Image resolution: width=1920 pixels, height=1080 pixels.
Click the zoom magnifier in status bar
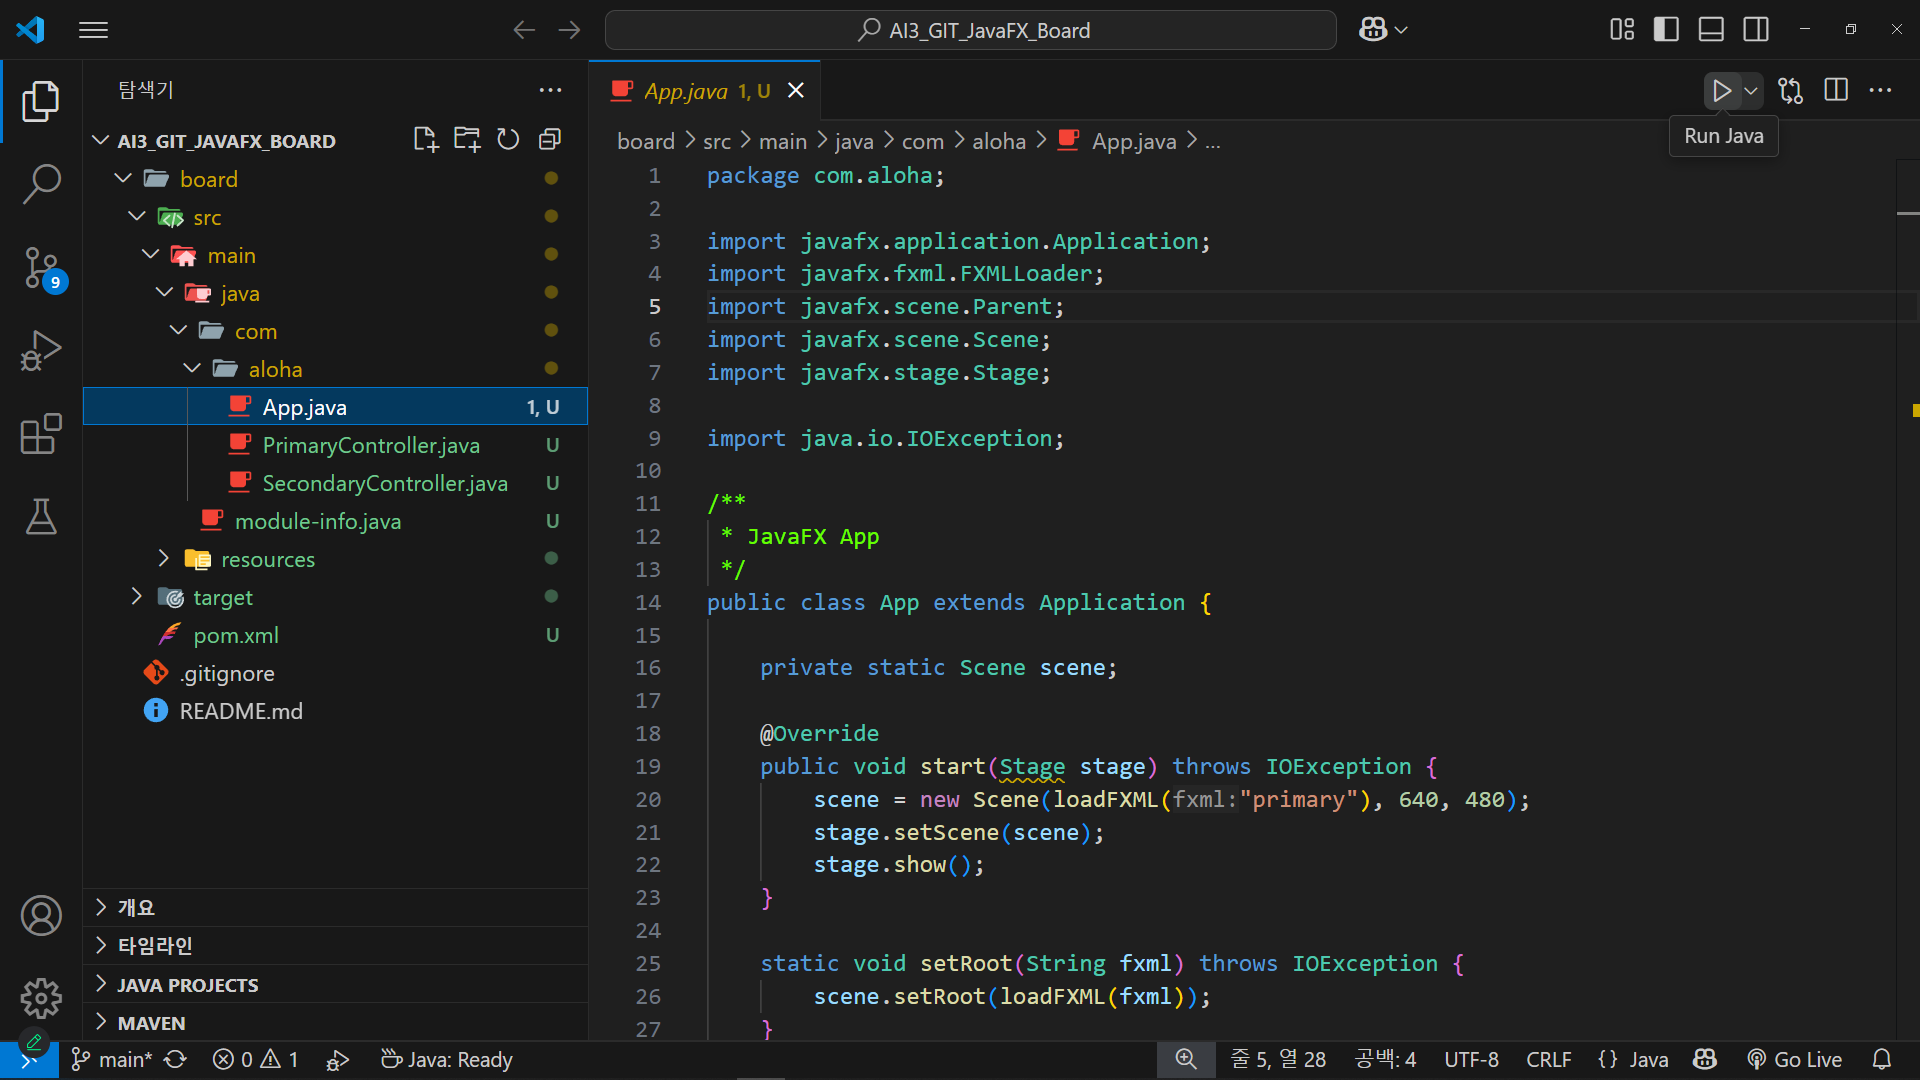(x=1186, y=1060)
